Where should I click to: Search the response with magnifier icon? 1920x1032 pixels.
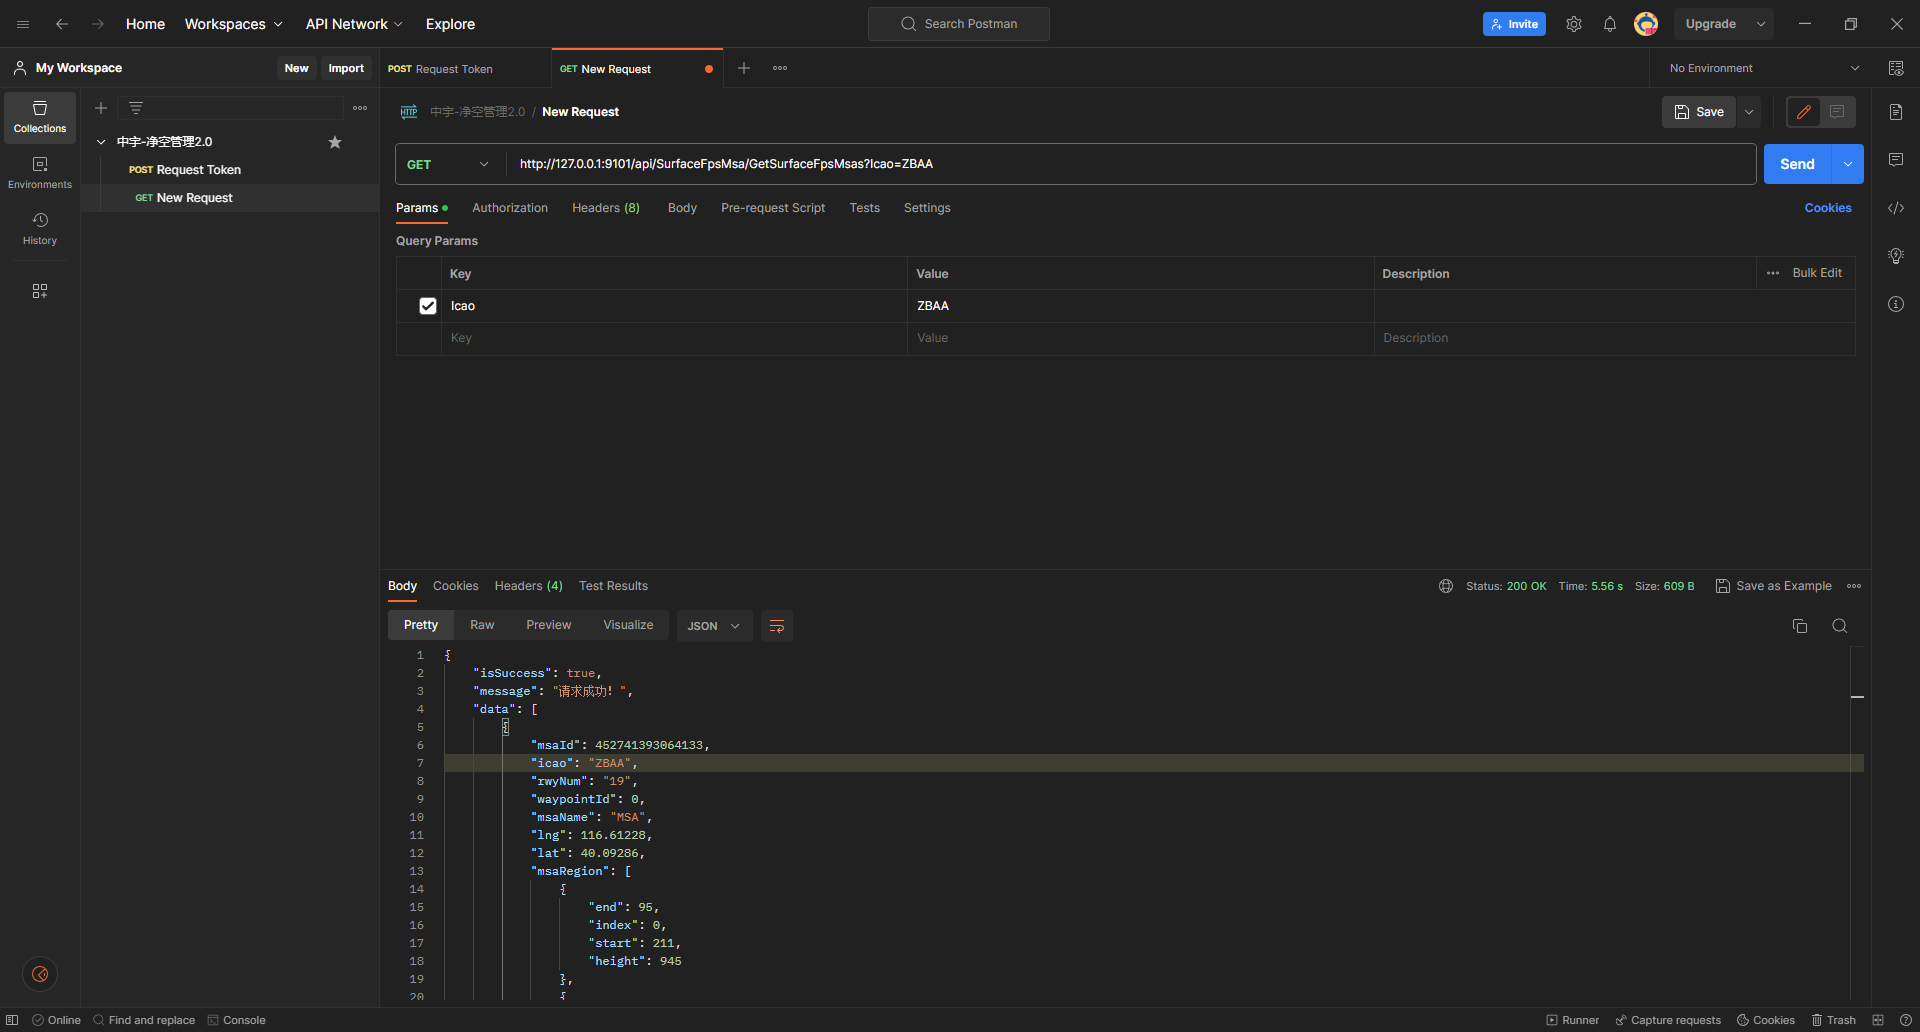(x=1840, y=626)
